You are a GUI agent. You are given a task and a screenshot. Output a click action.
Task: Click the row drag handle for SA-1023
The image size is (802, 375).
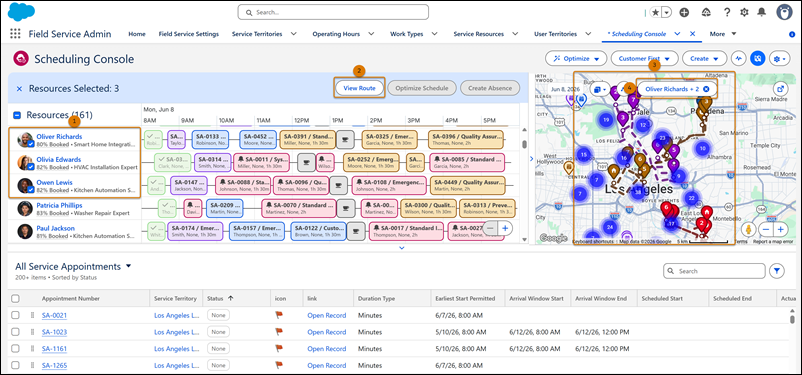[31, 332]
